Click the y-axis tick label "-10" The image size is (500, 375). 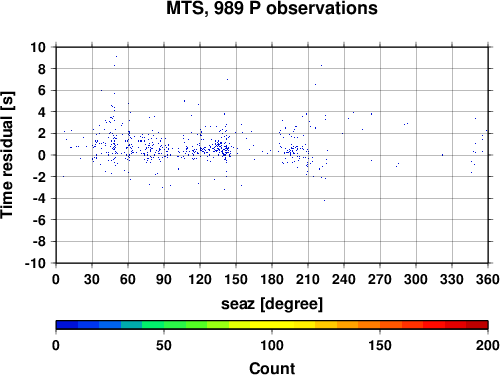pyautogui.click(x=35, y=263)
